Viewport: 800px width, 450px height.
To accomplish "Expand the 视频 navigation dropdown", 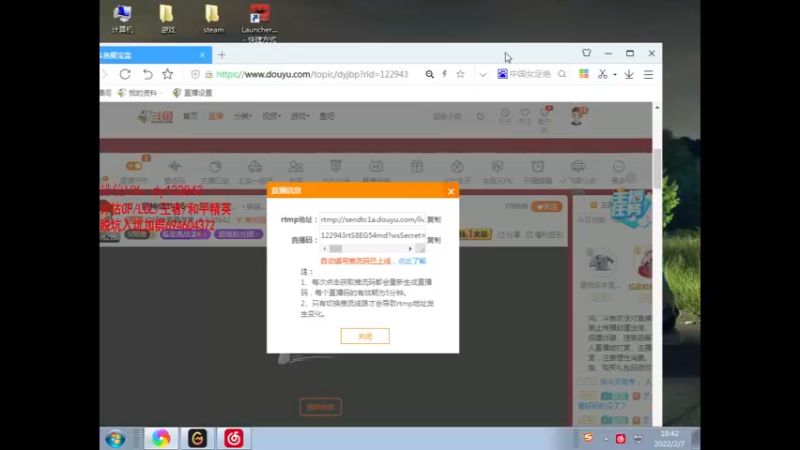I will pyautogui.click(x=271, y=116).
